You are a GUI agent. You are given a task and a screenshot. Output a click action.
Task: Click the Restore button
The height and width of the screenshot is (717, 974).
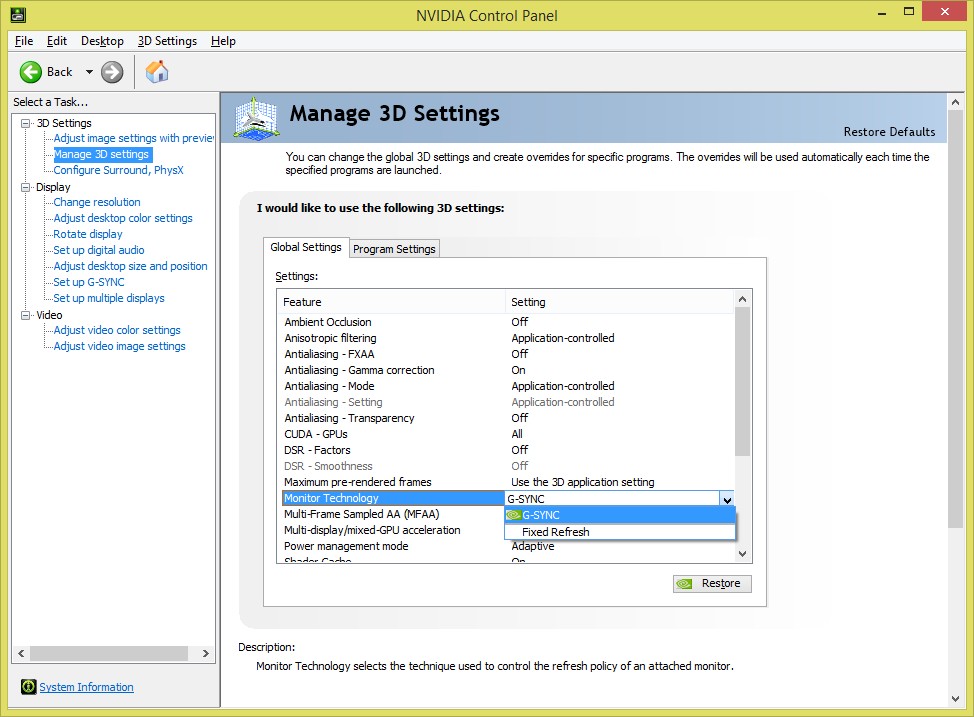[x=712, y=583]
